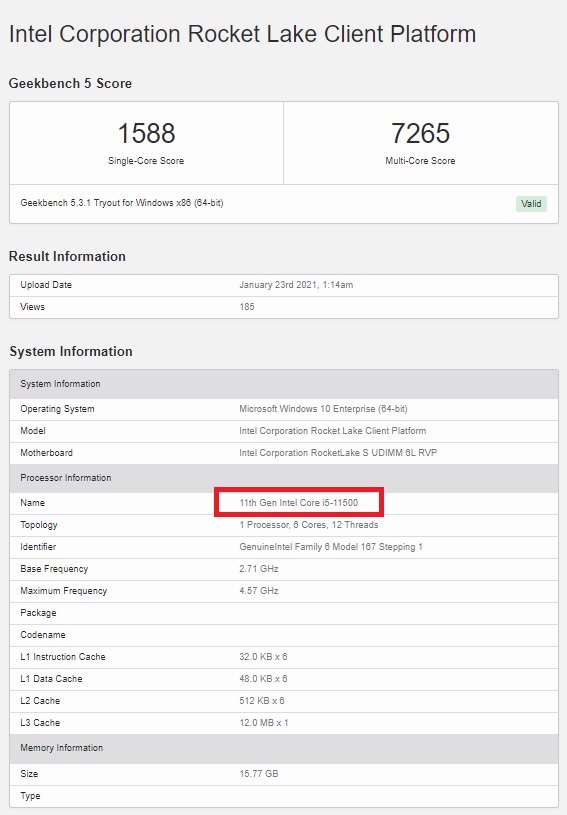The height and width of the screenshot is (815, 567).
Task: Click the Memory Information table header
Action: pos(284,748)
